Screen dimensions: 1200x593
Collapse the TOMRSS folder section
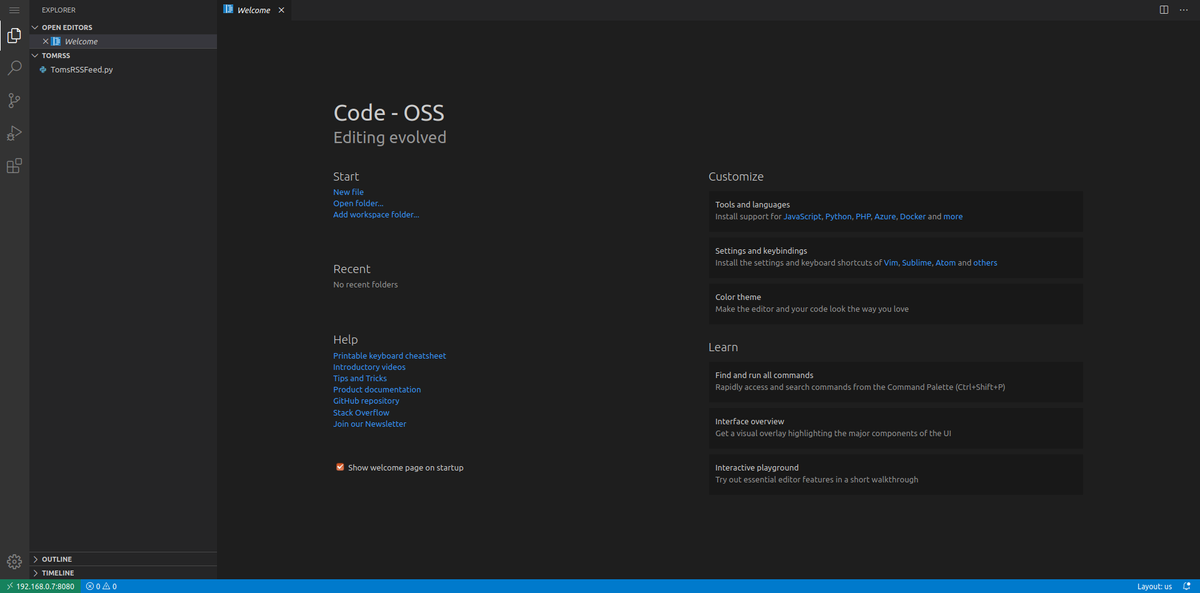(55, 56)
